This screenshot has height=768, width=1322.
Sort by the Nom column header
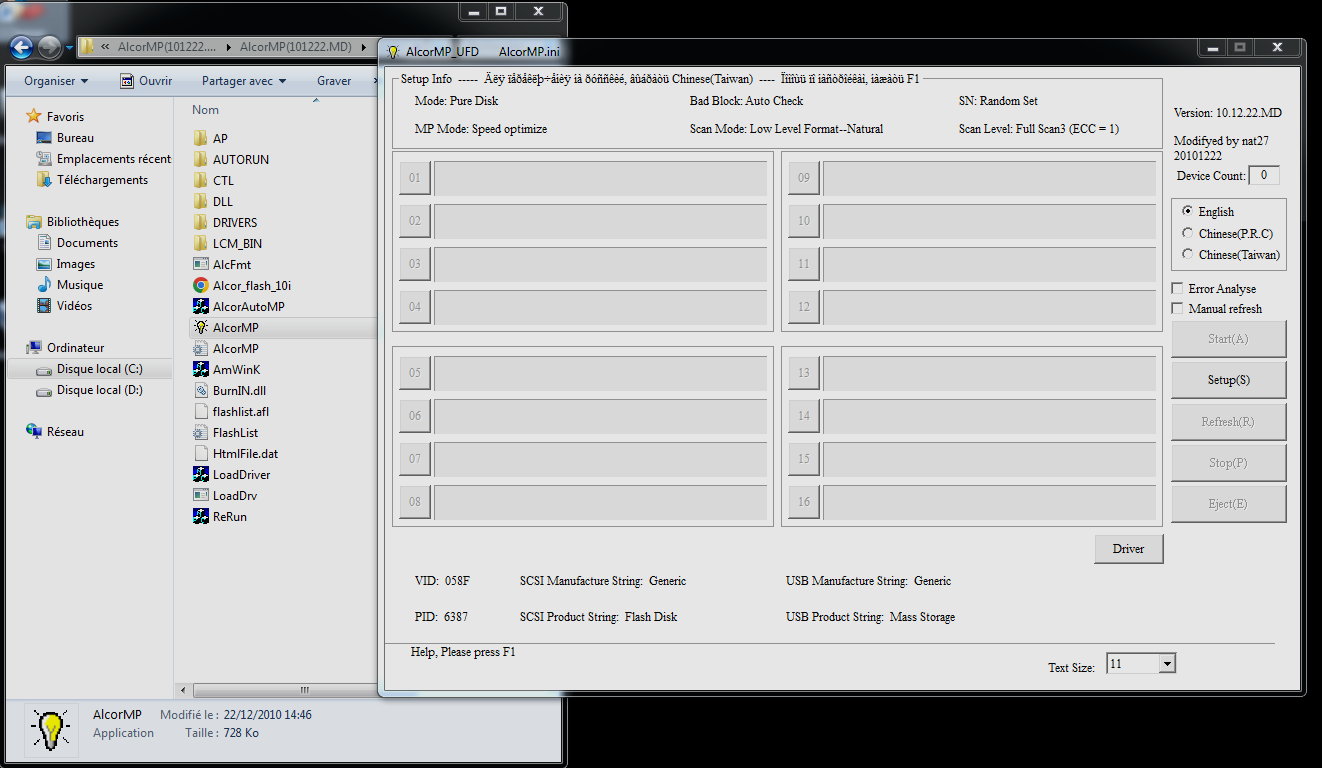(x=206, y=109)
